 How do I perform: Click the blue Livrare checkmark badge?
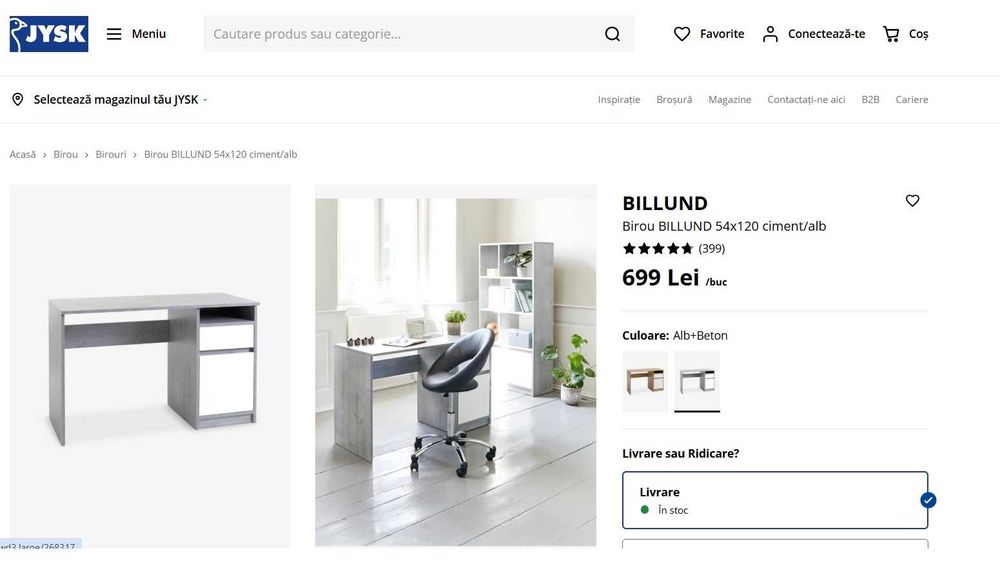pyautogui.click(x=928, y=500)
